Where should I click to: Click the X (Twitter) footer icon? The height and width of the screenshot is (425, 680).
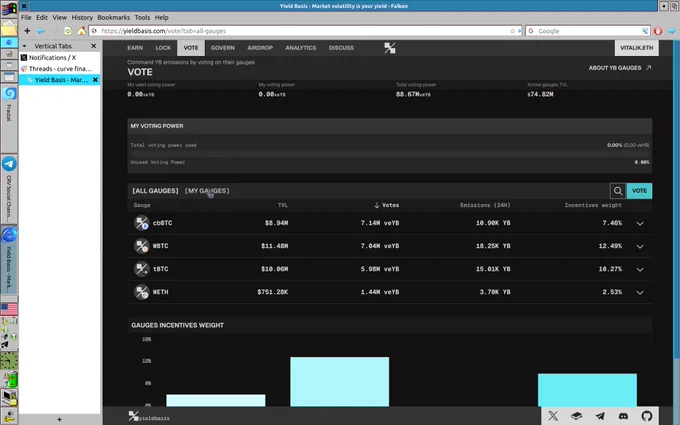click(553, 416)
